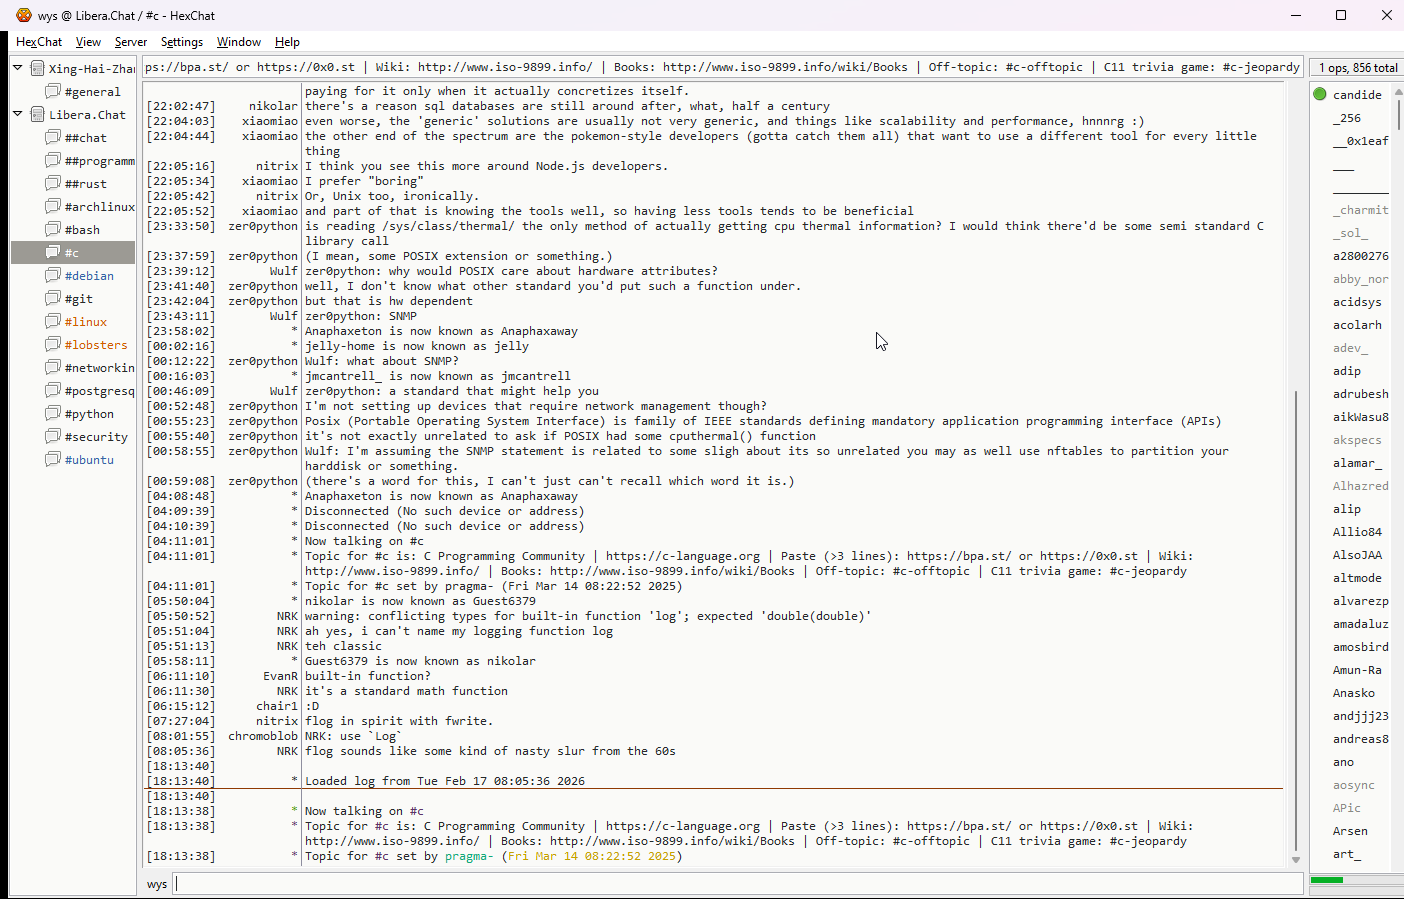Select user __0x1eaf in the user list
Viewport: 1404px width, 899px height.
tap(1360, 141)
